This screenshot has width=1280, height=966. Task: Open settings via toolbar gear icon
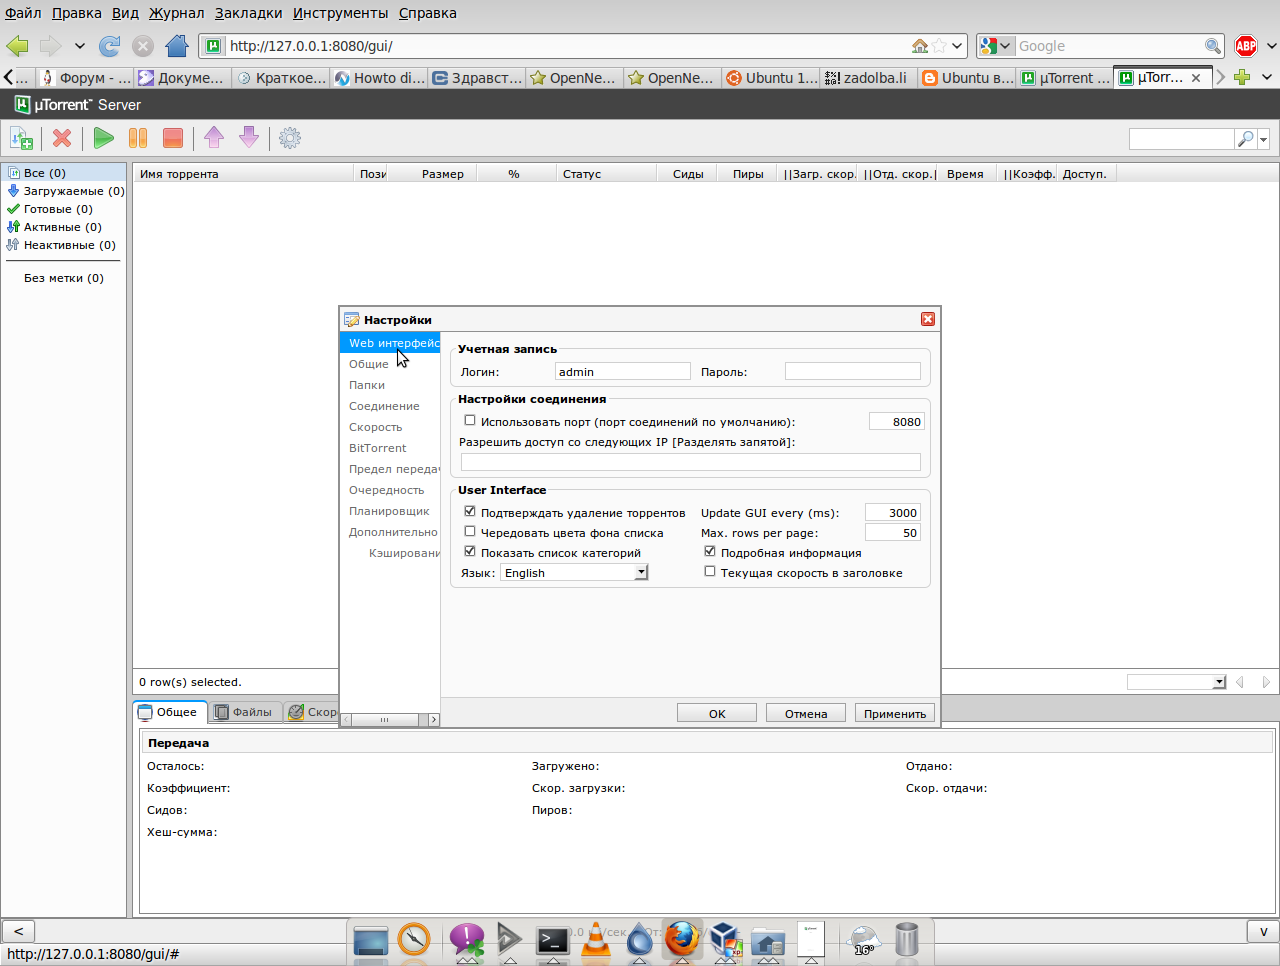tap(290, 138)
